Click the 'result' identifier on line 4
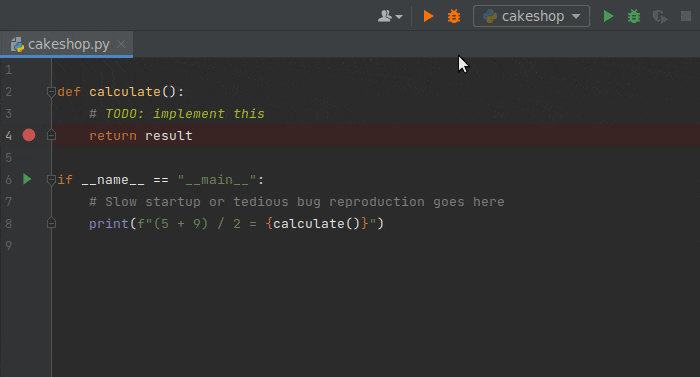Viewport: 700px width, 377px height. (169, 135)
